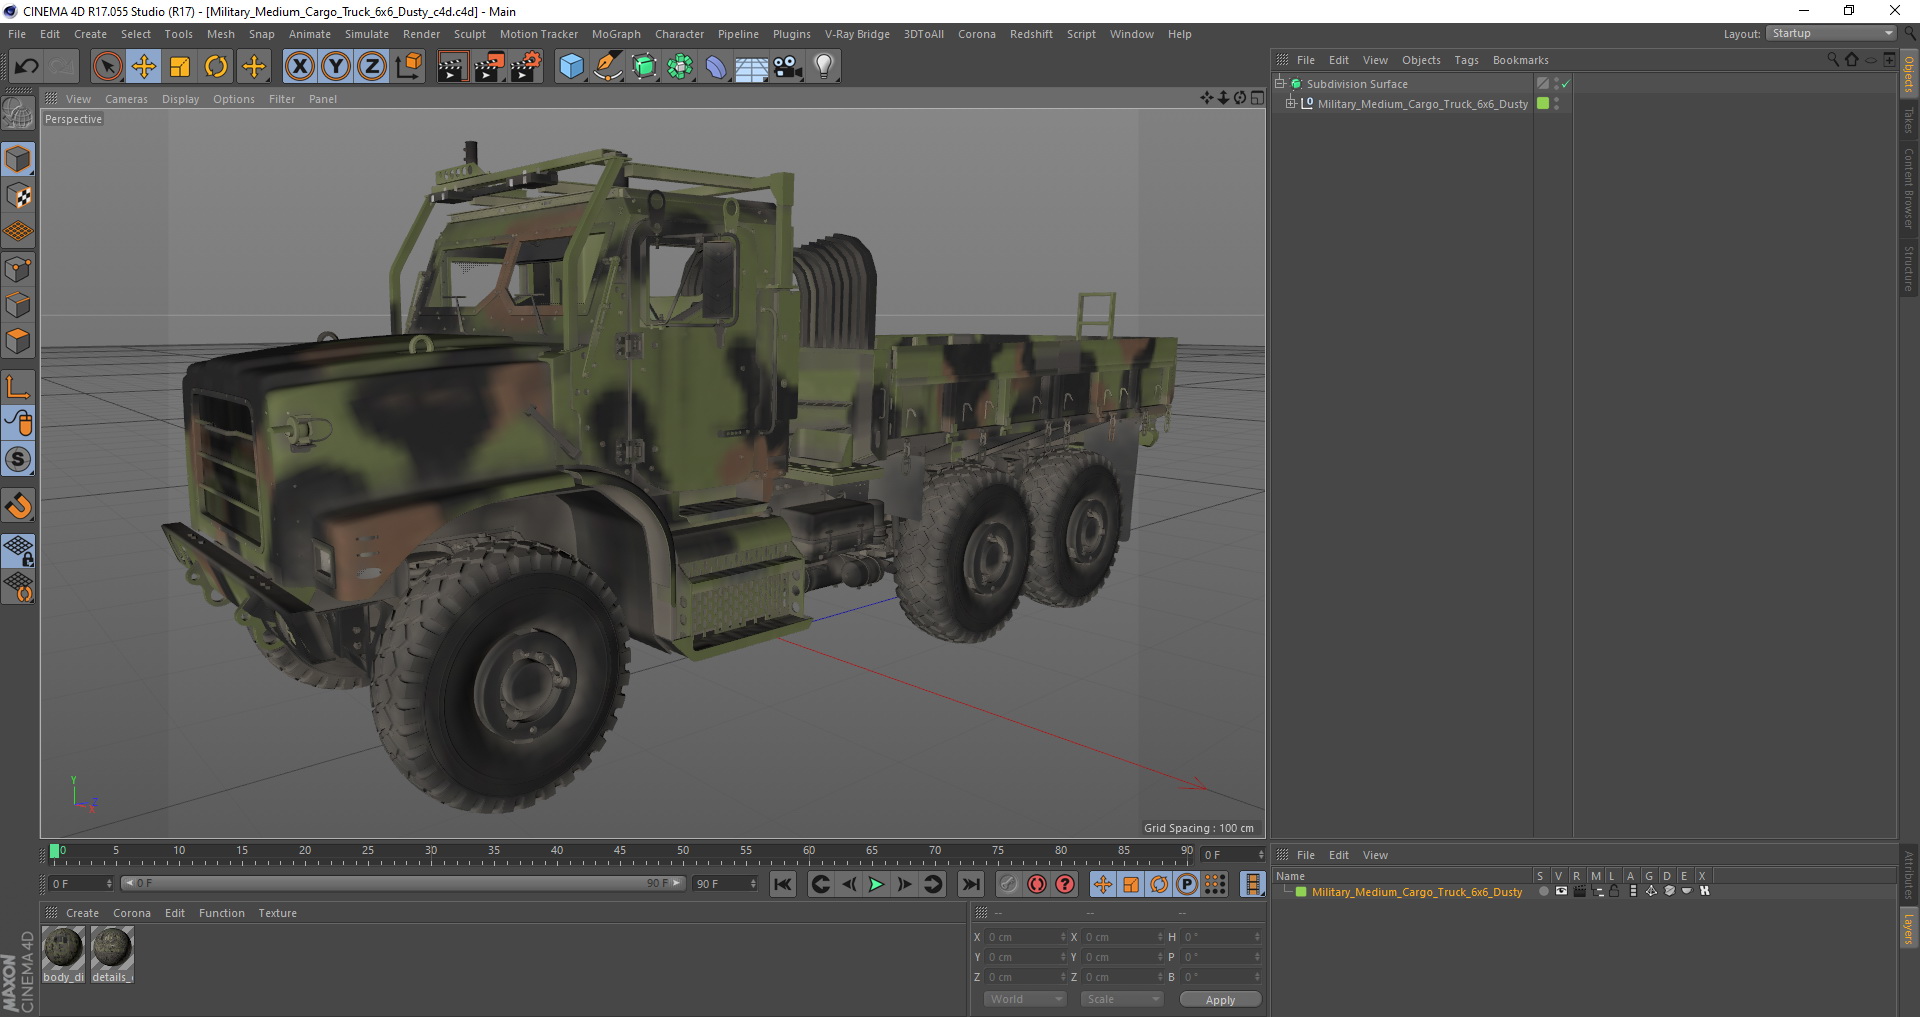Select the body_di material thumbnail

coord(63,953)
